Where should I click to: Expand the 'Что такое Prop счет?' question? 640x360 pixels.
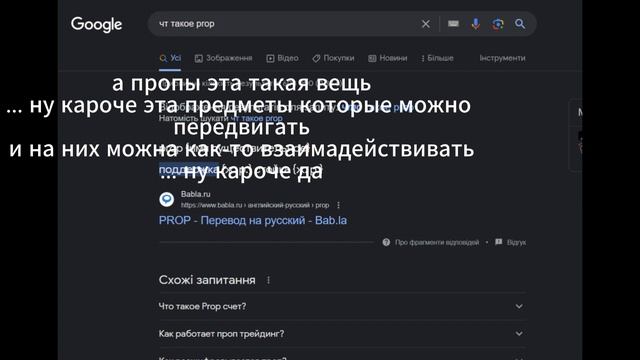[x=342, y=307]
